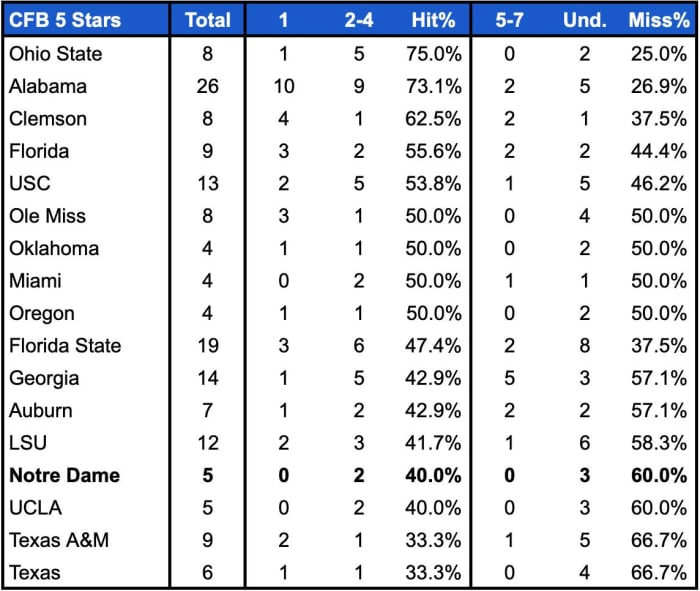Select Florida State's total value 19
This screenshot has width=700, height=591.
(x=208, y=345)
